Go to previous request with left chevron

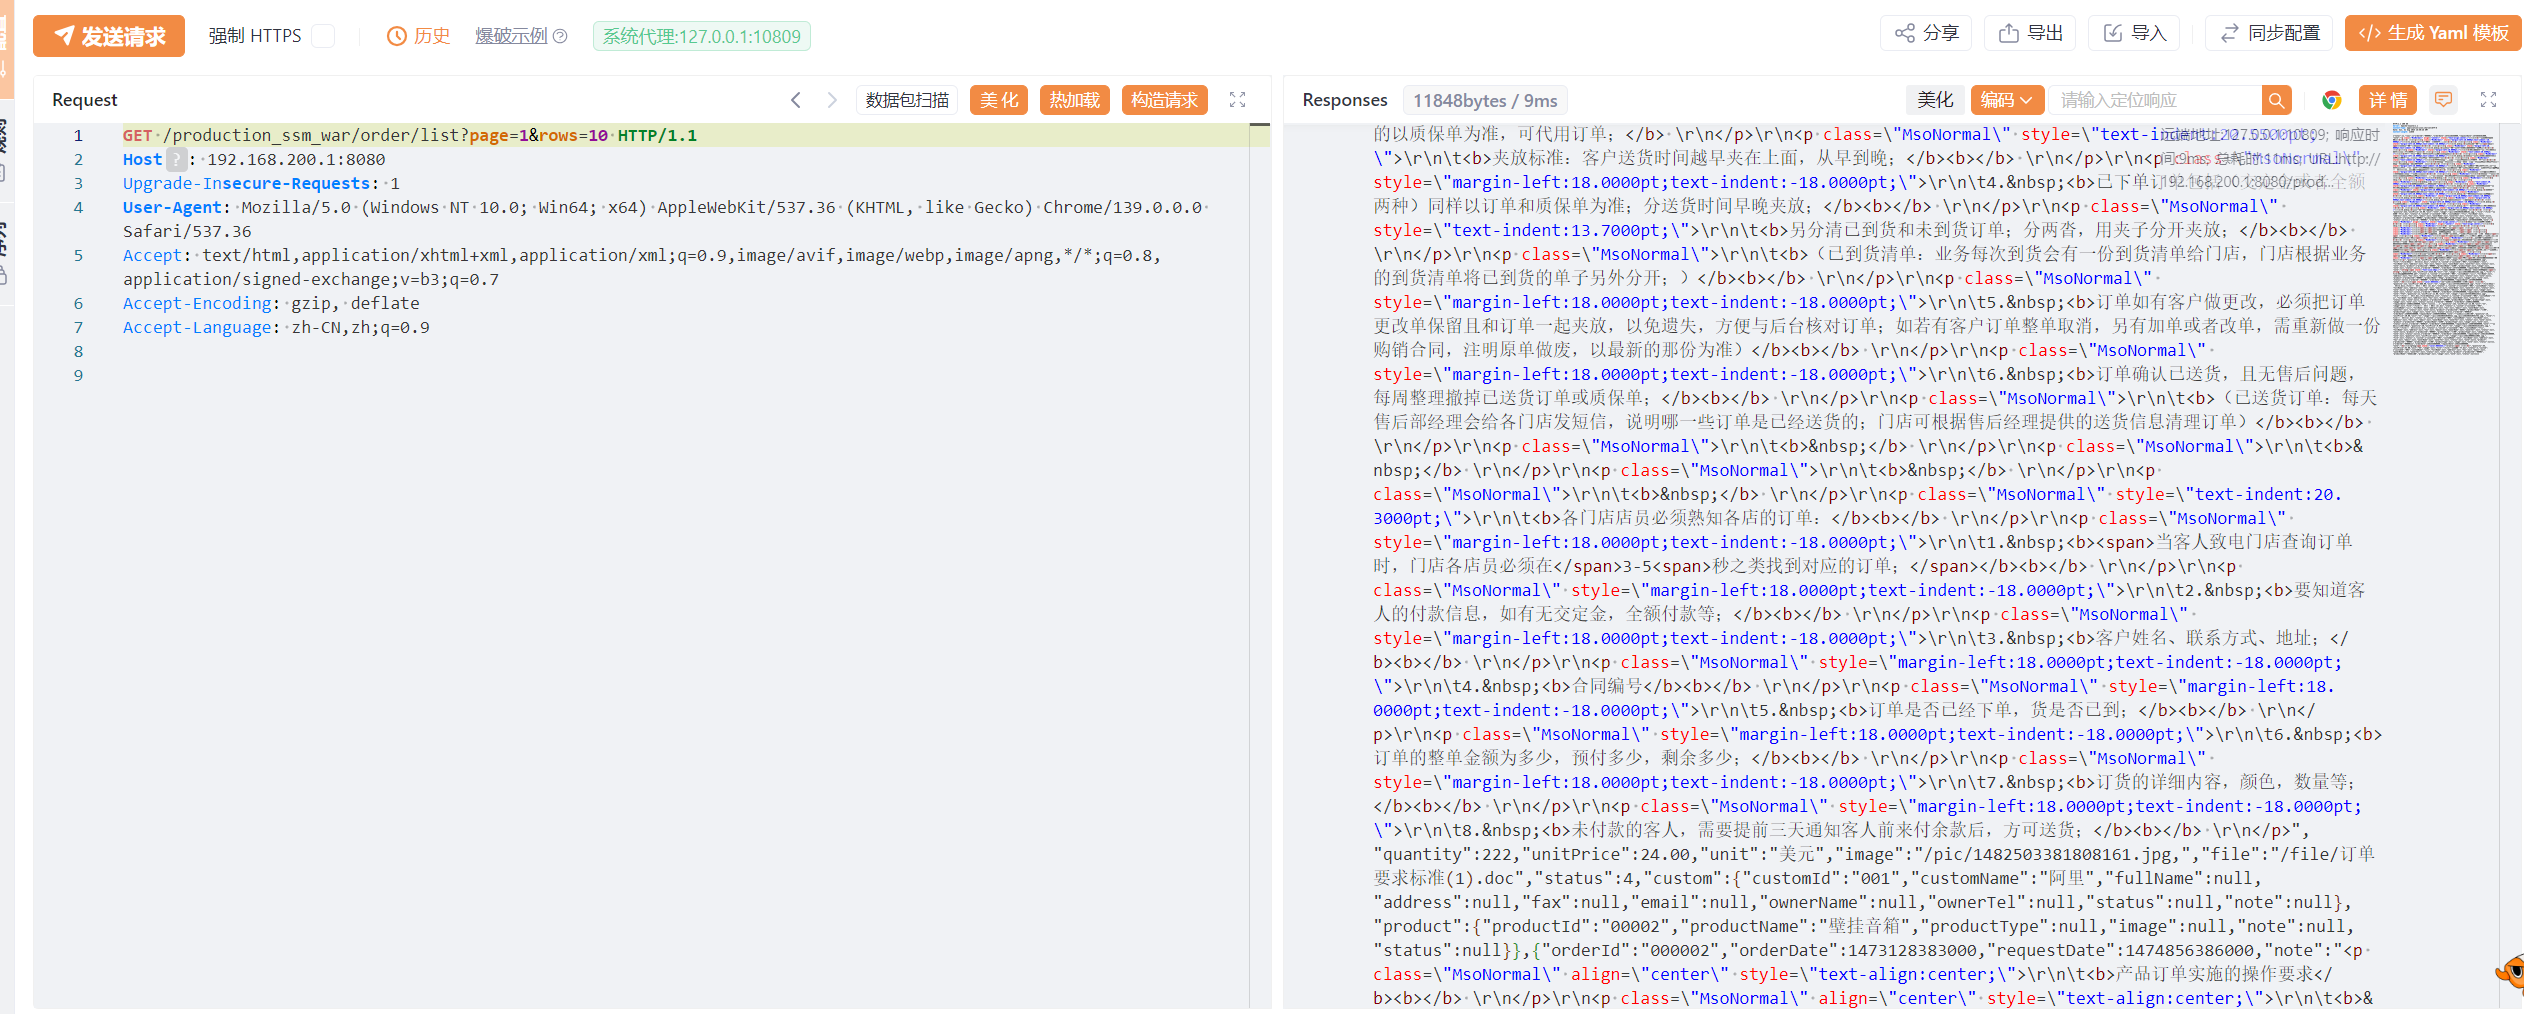[x=796, y=100]
